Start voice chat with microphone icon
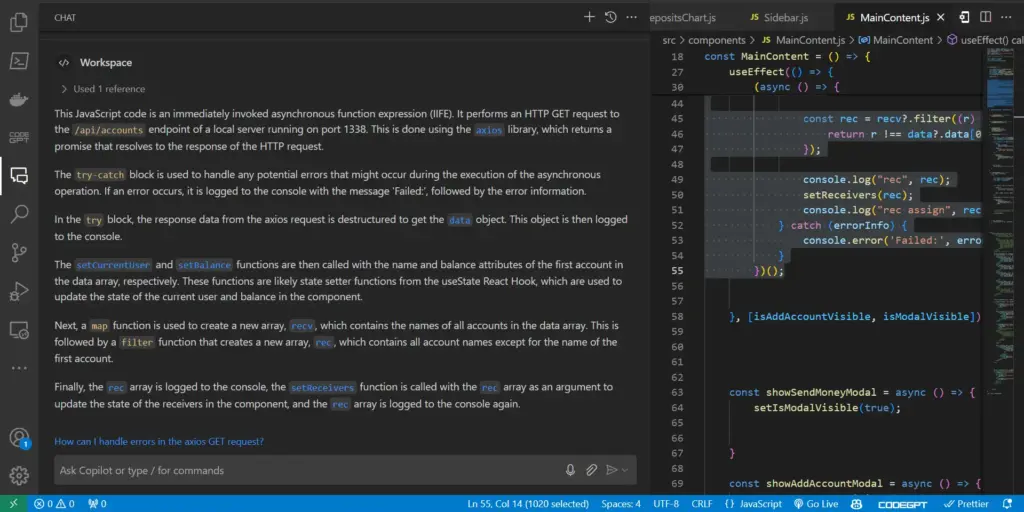The width and height of the screenshot is (1024, 512). pos(570,470)
